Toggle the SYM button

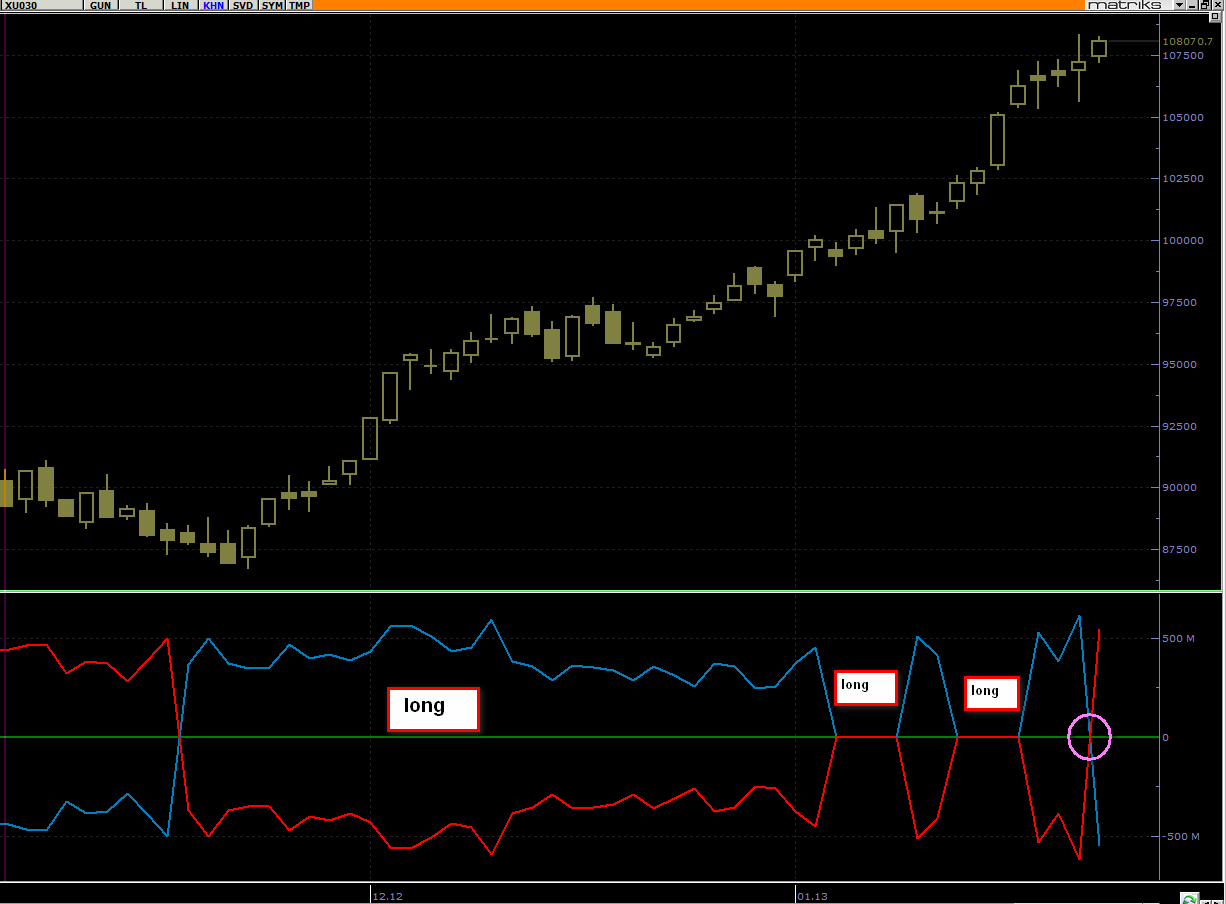tap(272, 5)
